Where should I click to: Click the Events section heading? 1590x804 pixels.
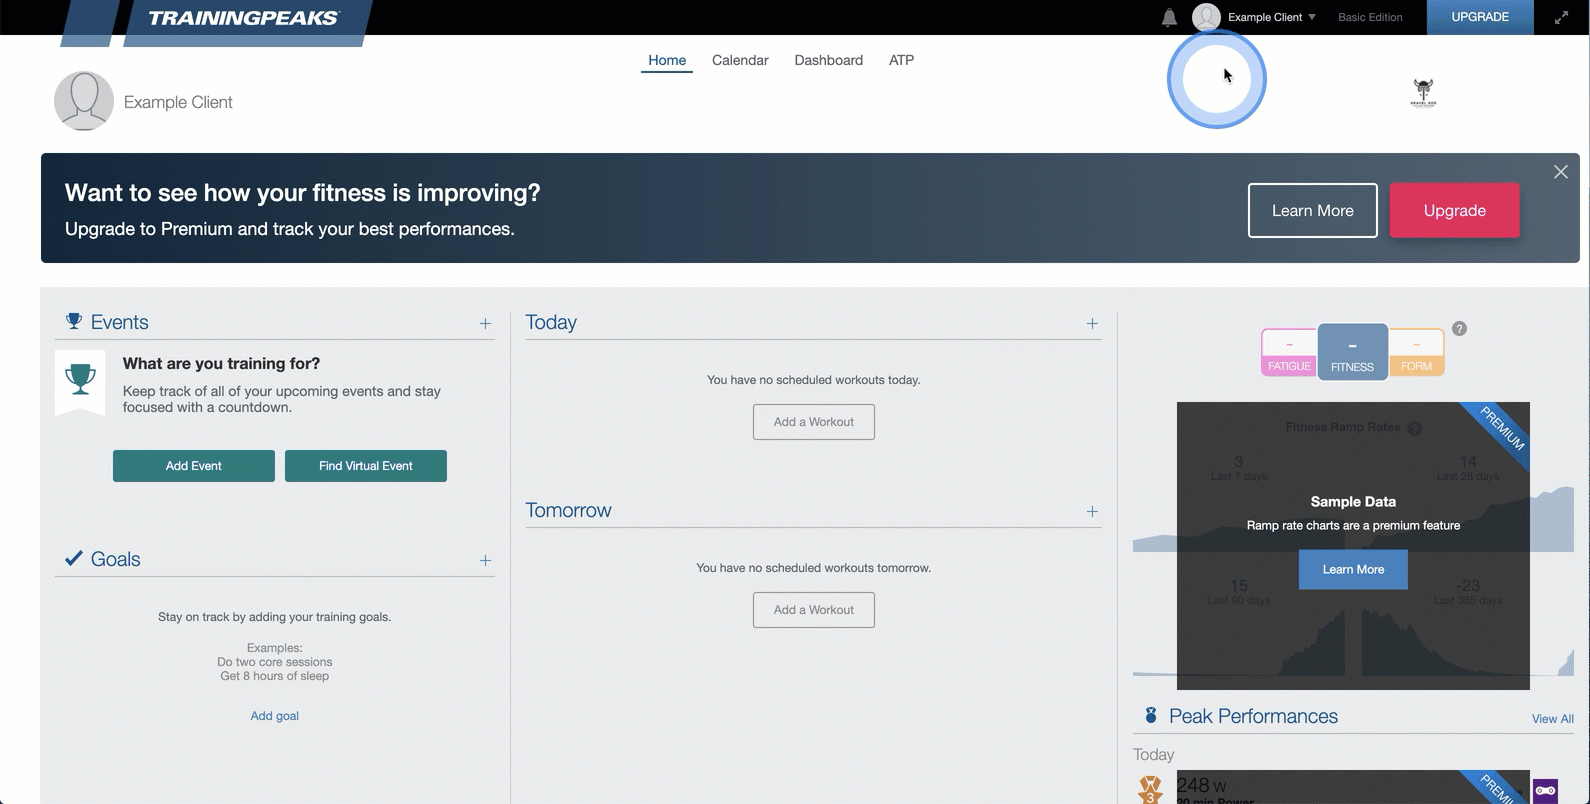pyautogui.click(x=119, y=322)
